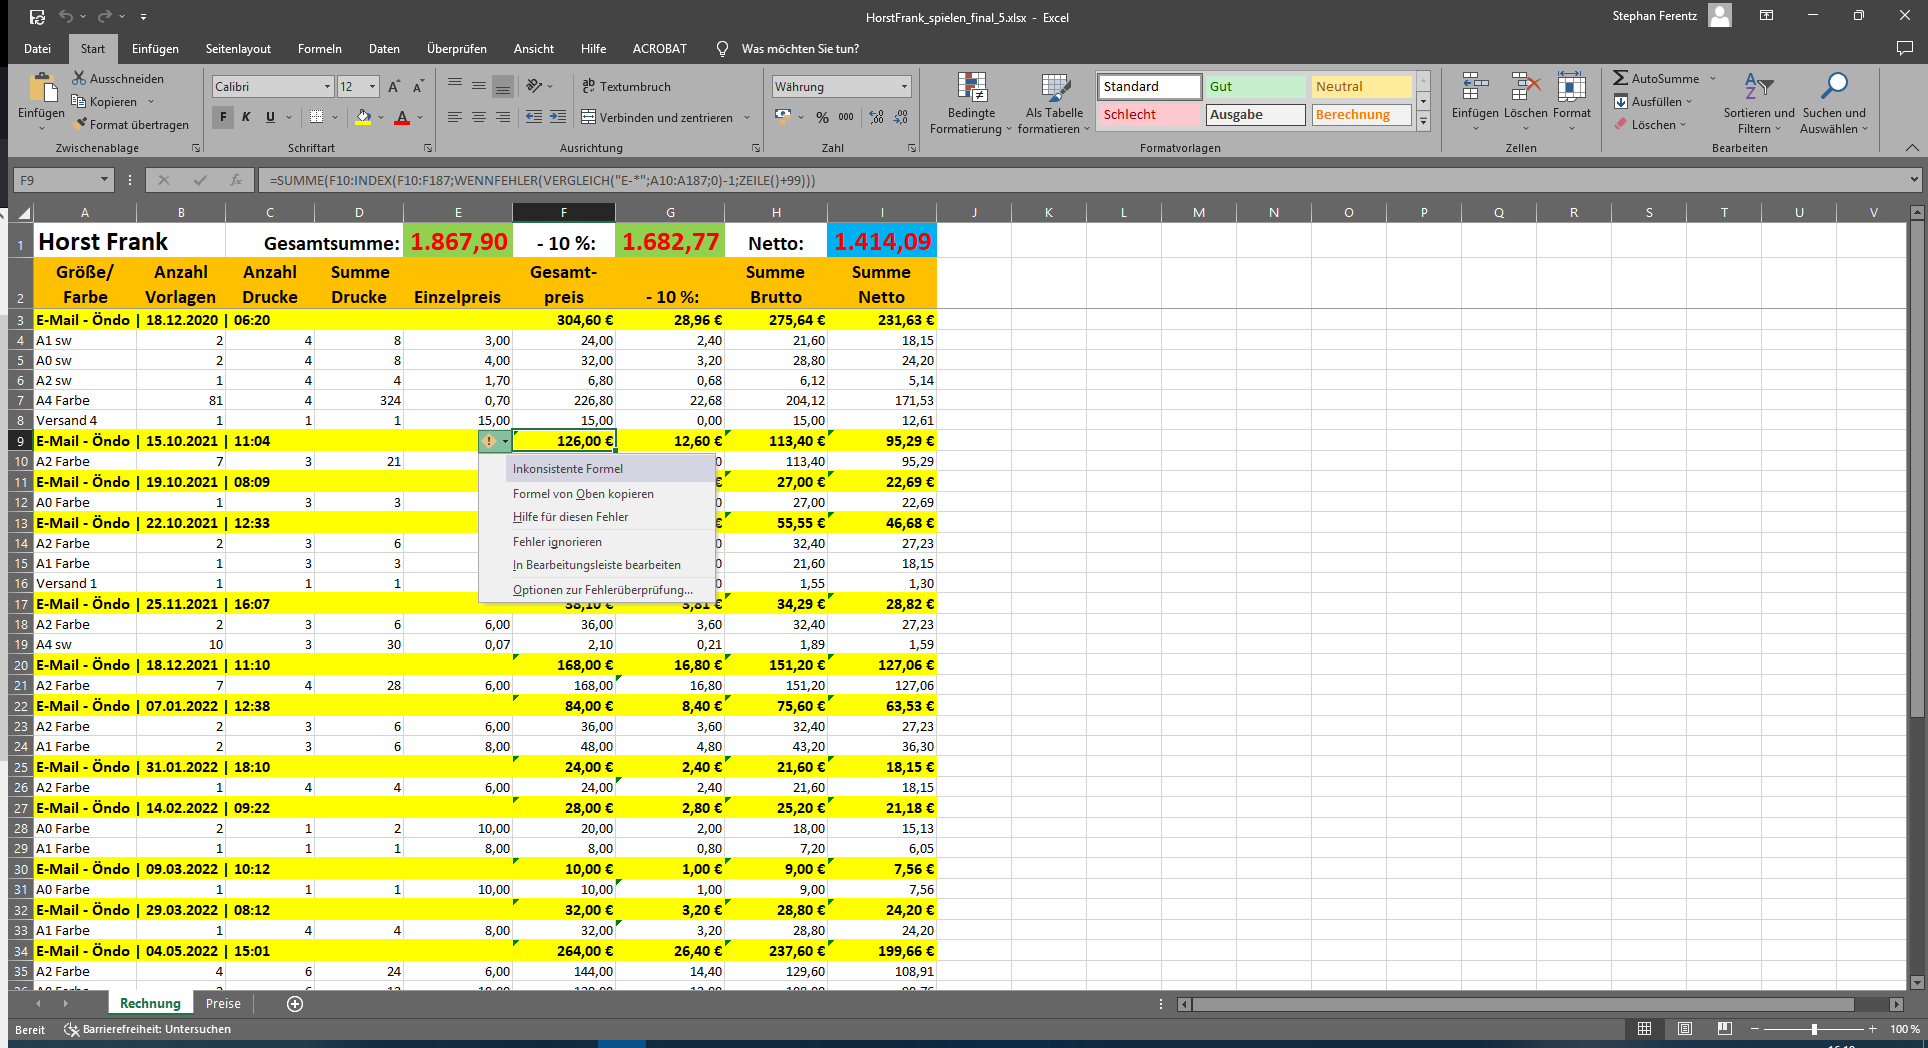Viewport: 1928px width, 1048px height.
Task: Click the zoom out minus button
Action: click(1755, 1029)
